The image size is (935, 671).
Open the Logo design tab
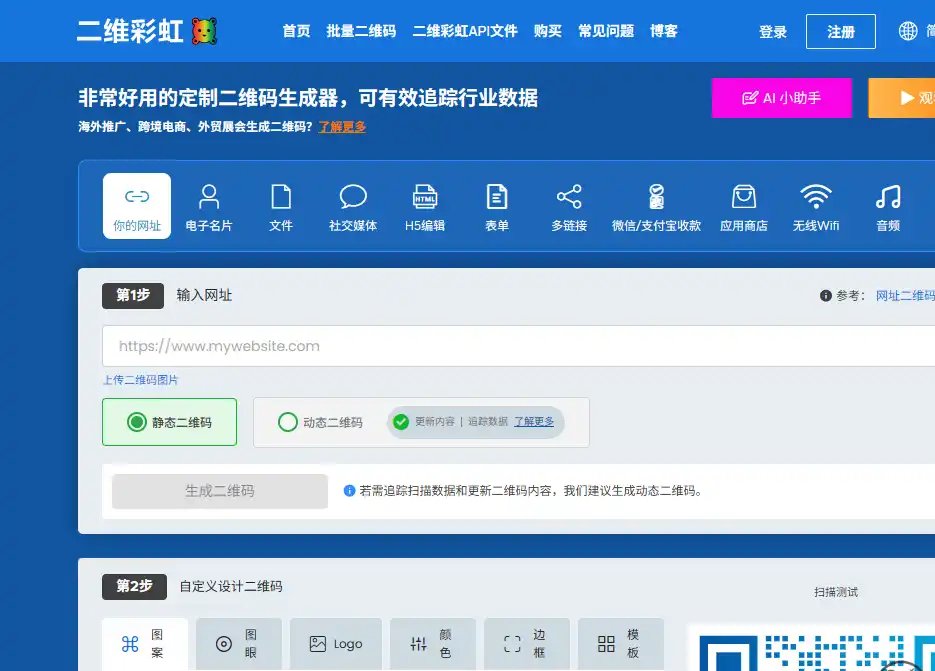tap(336, 644)
